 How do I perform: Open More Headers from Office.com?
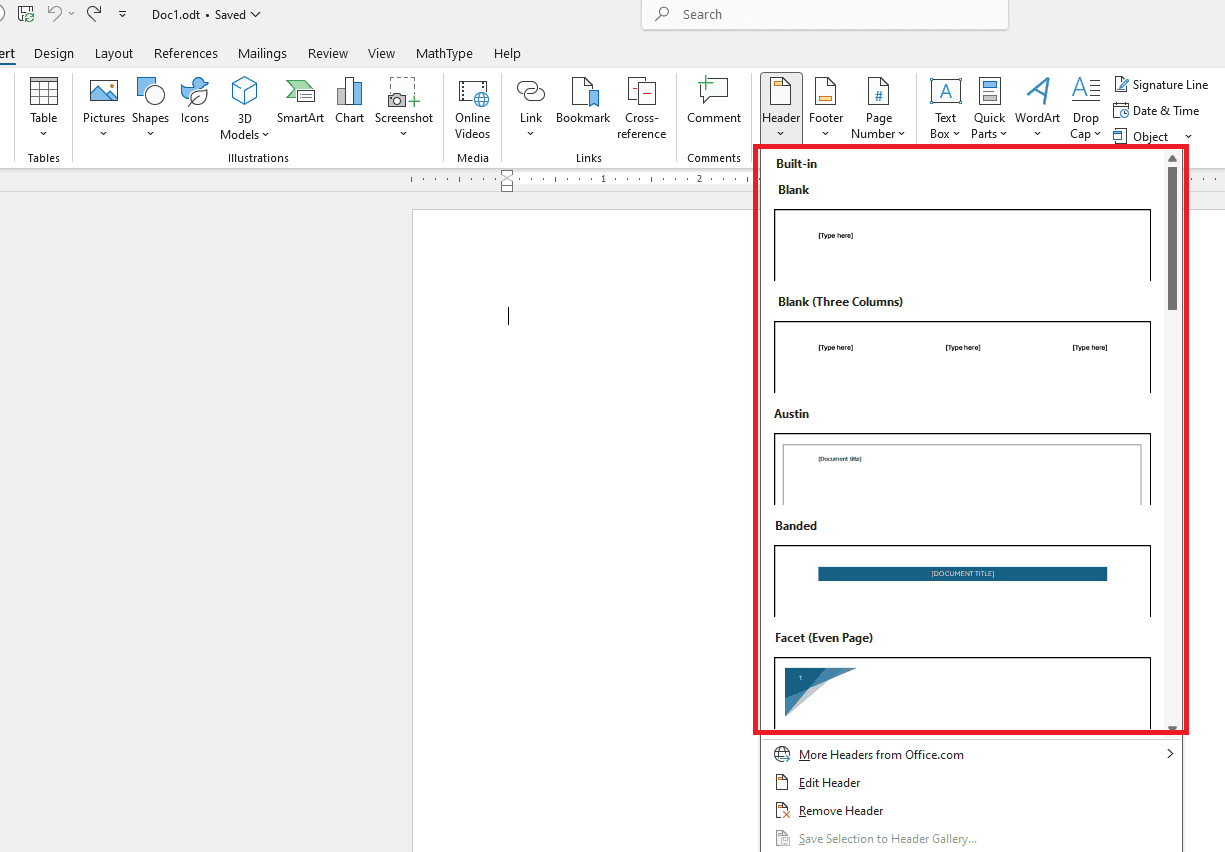click(x=881, y=755)
